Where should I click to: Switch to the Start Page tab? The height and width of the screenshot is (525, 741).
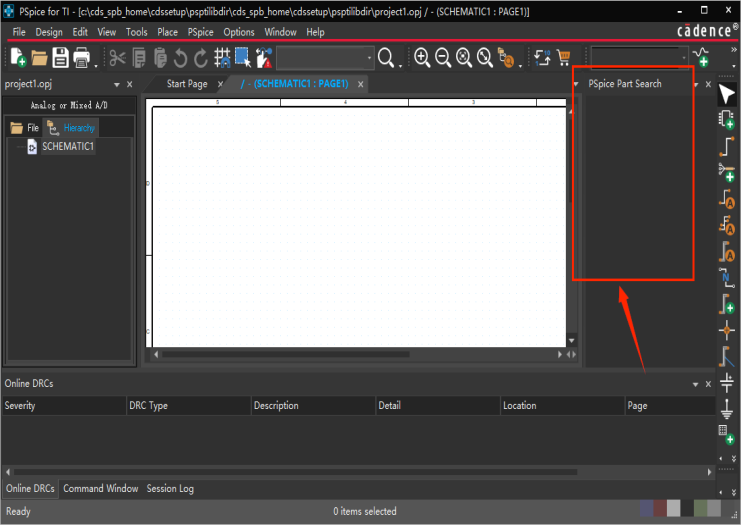187,84
